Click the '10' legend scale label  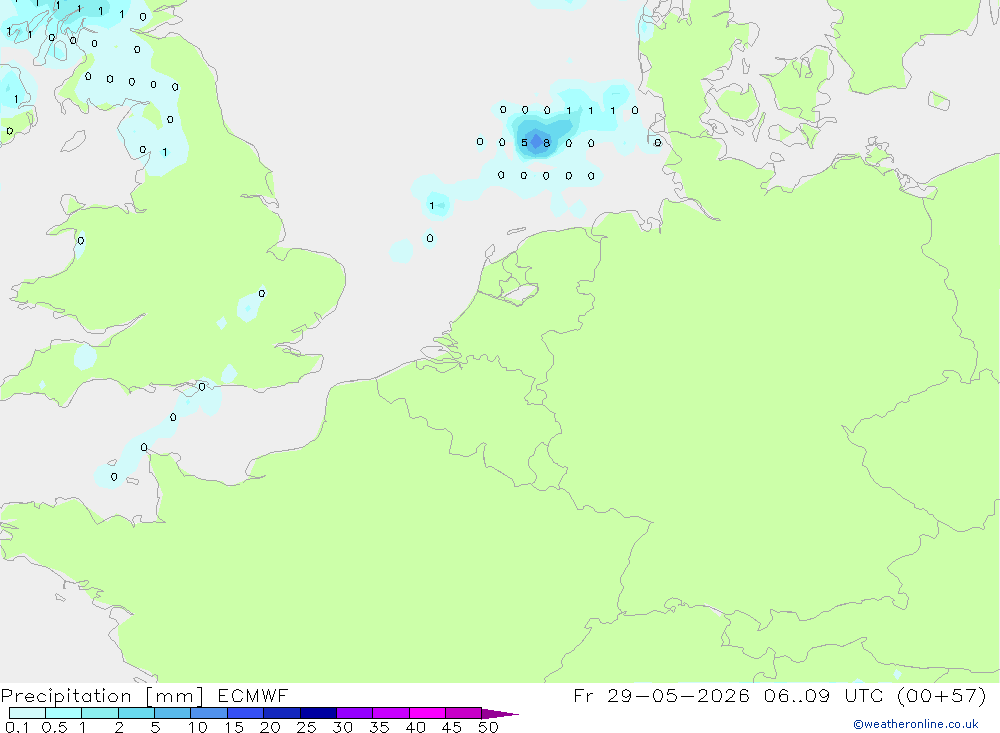[197, 727]
